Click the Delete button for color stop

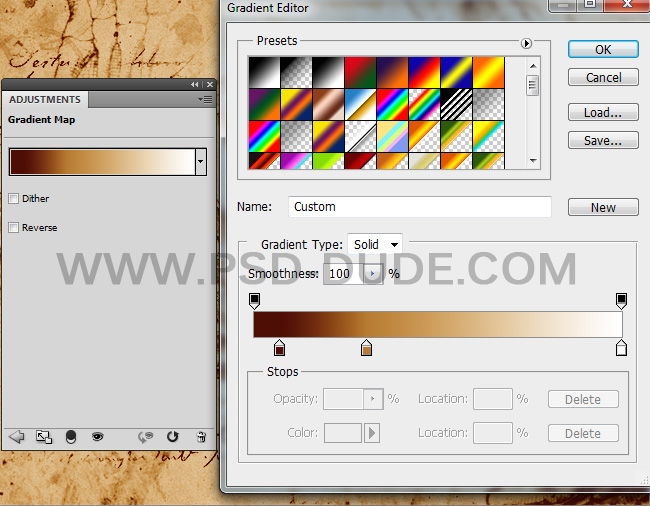point(583,433)
